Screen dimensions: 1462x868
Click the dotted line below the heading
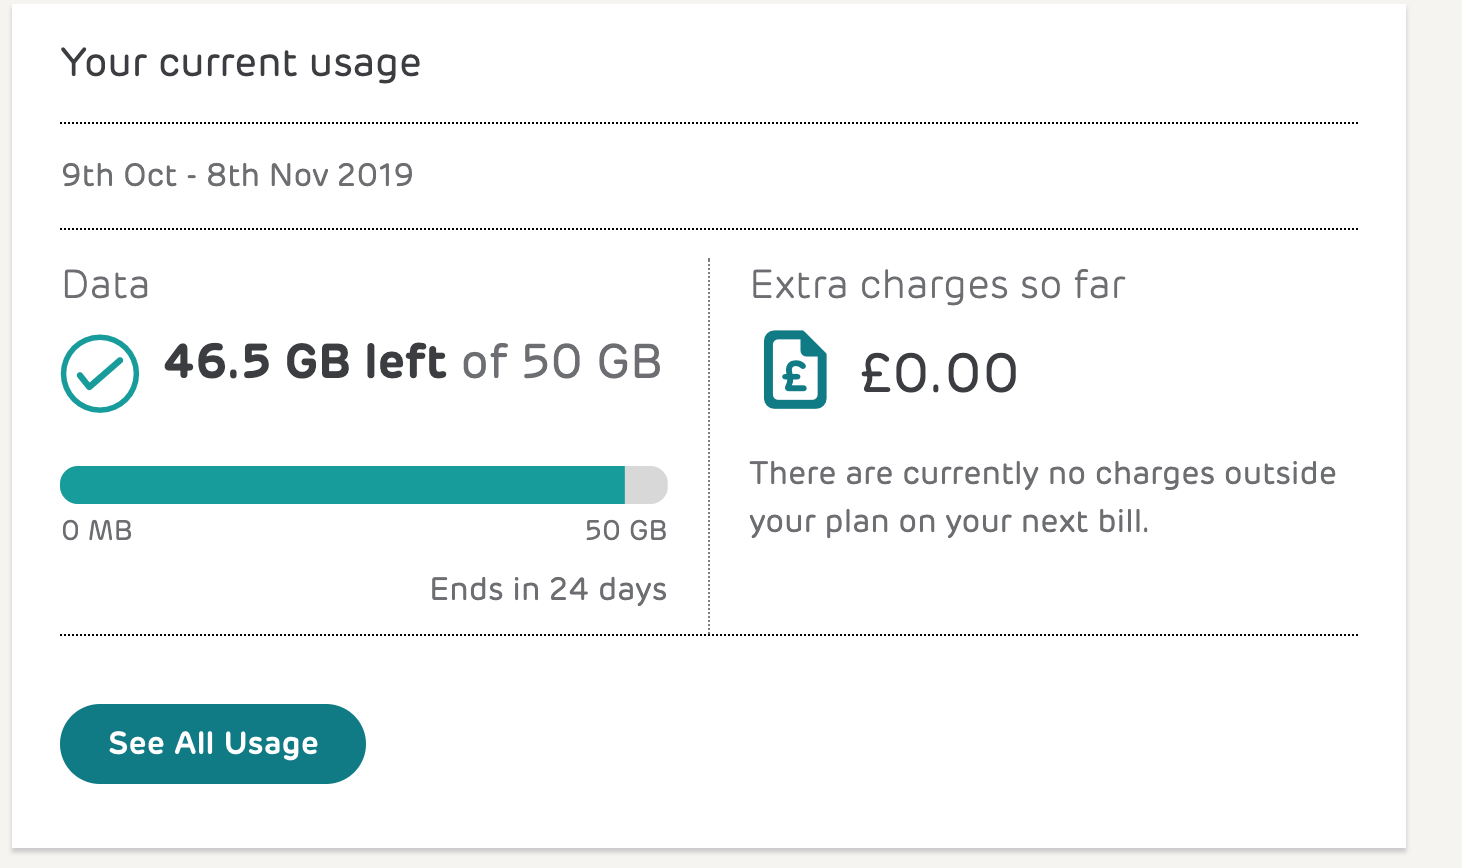point(708,123)
